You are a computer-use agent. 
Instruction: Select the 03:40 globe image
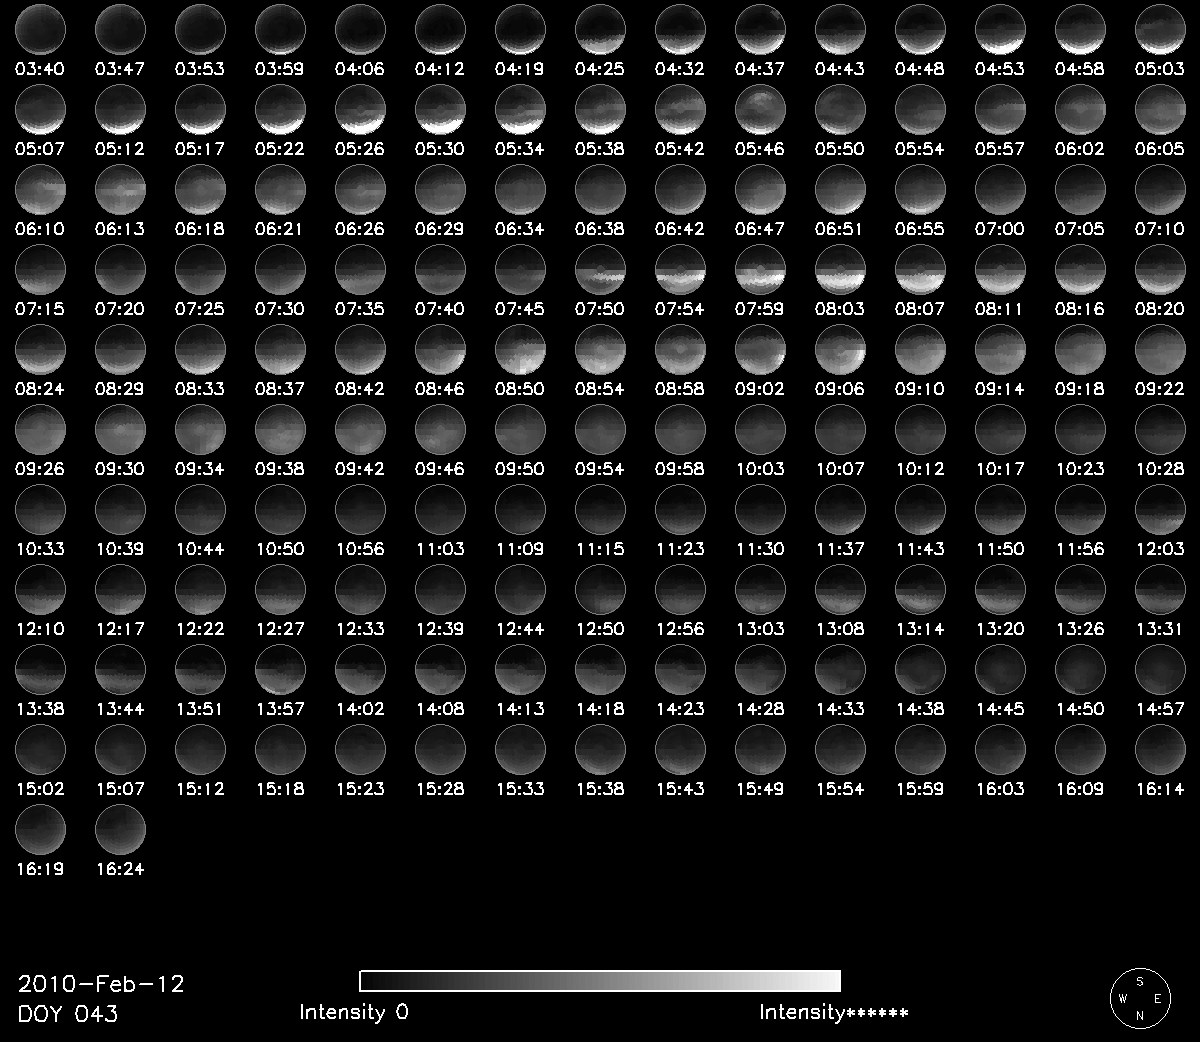coord(40,29)
